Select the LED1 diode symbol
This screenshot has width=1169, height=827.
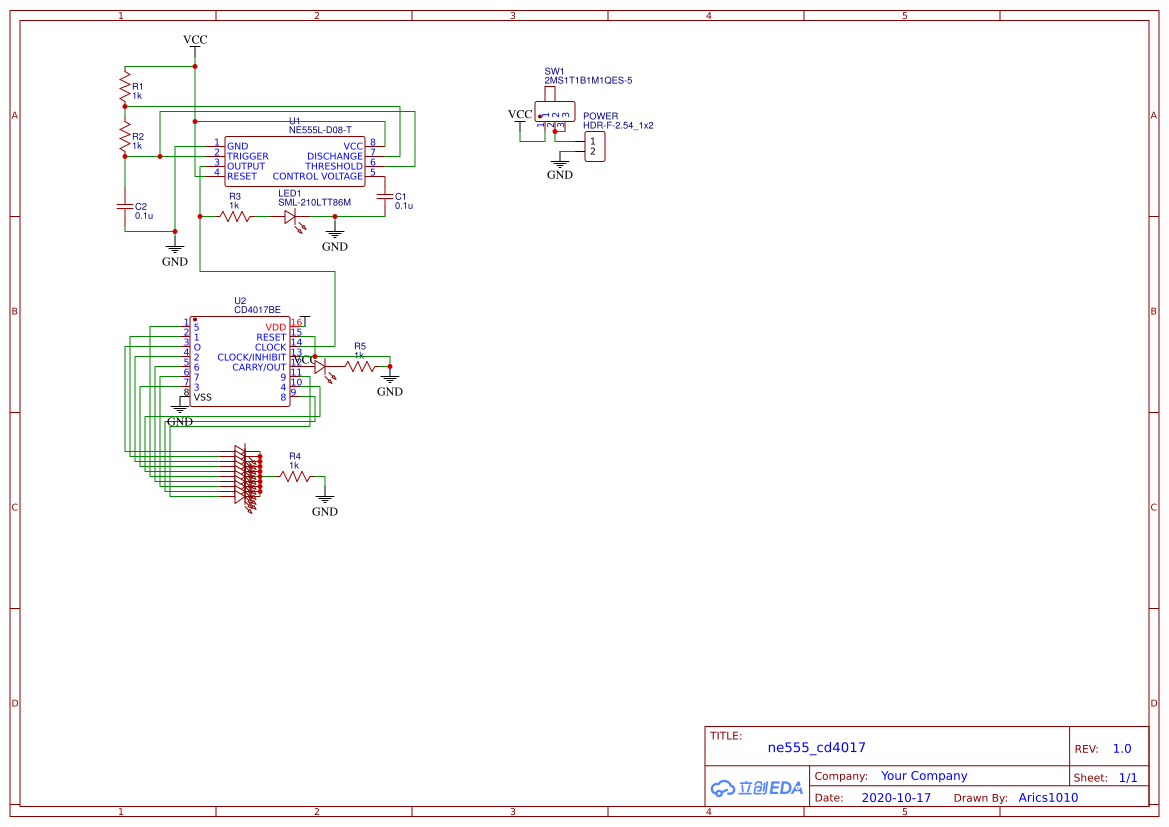click(x=294, y=220)
